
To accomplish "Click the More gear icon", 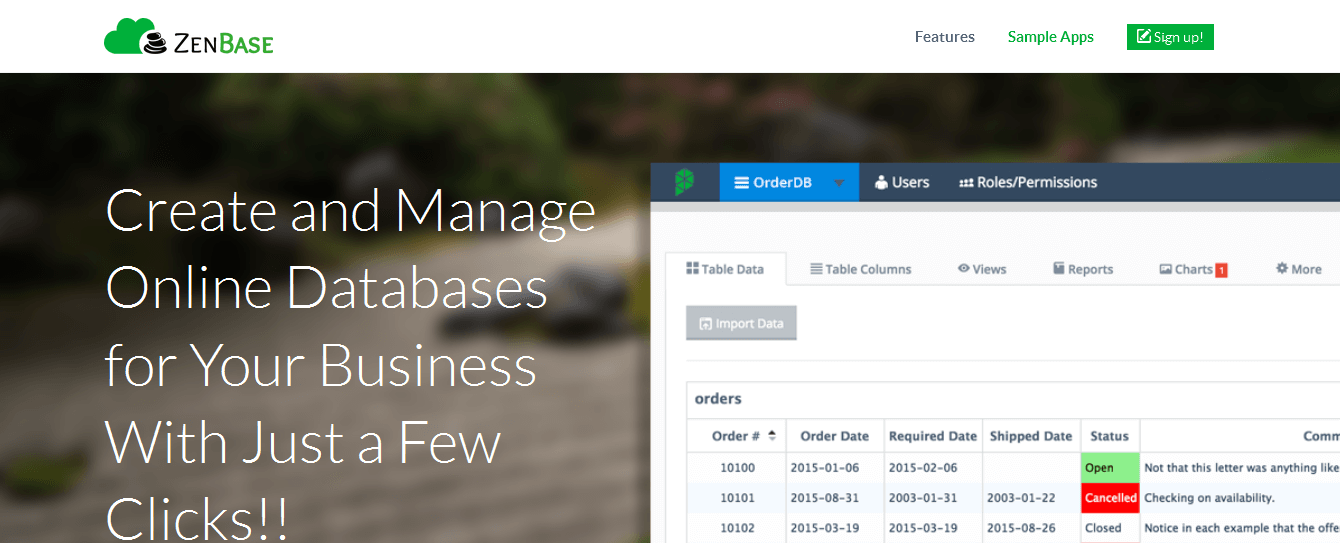I will 1282,268.
